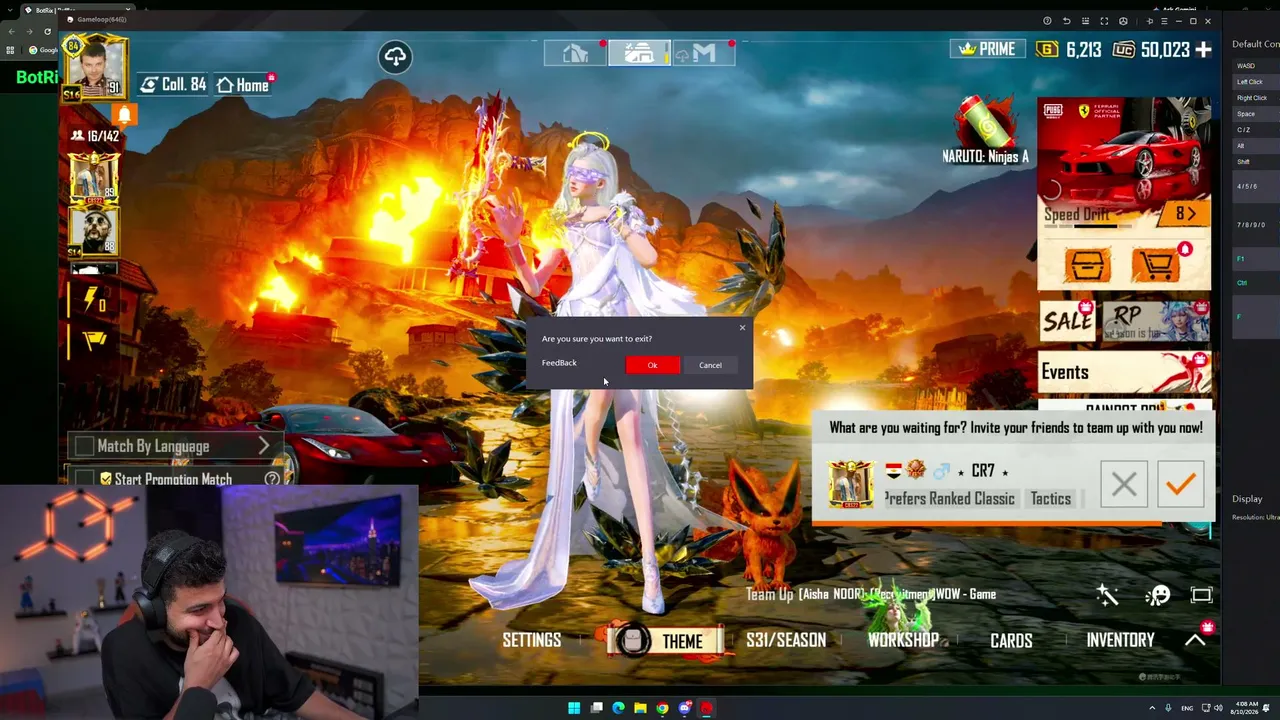Switch to the first lobby mode tab
This screenshot has height=720, width=1280.
click(x=575, y=53)
